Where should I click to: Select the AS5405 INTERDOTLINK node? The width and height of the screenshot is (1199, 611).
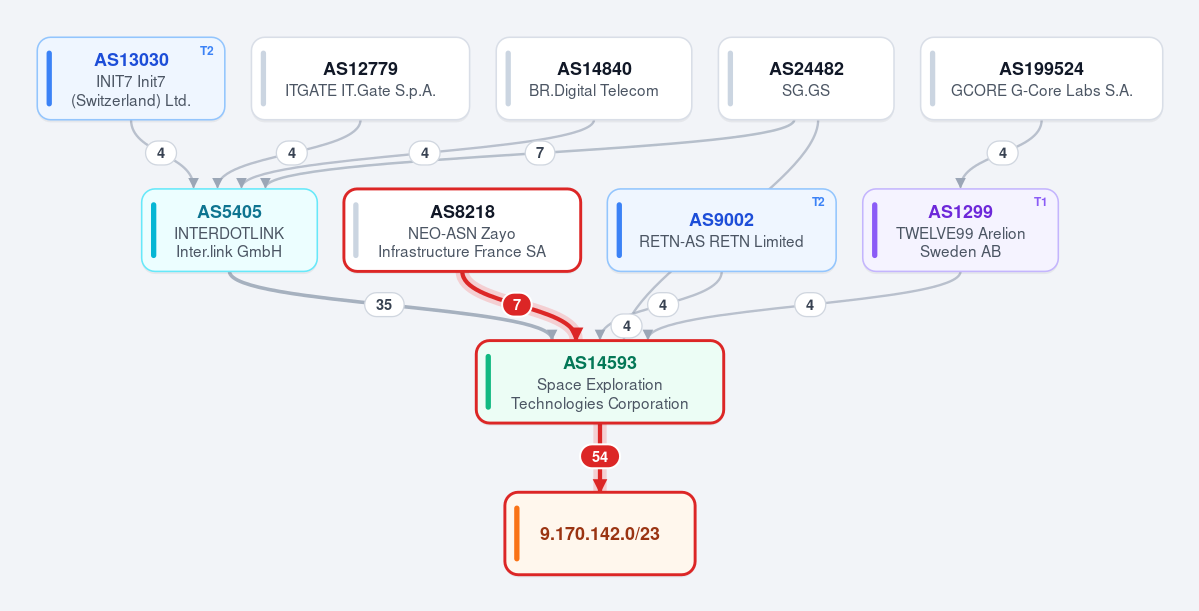pyautogui.click(x=229, y=230)
